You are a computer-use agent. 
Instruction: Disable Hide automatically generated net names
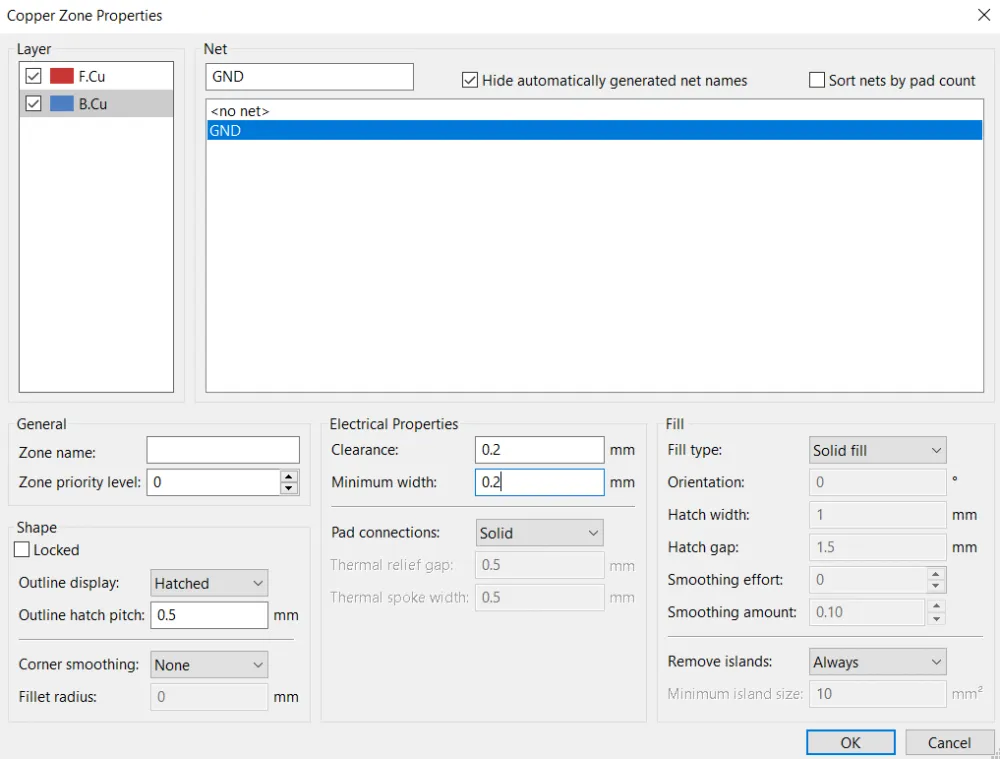pos(470,80)
